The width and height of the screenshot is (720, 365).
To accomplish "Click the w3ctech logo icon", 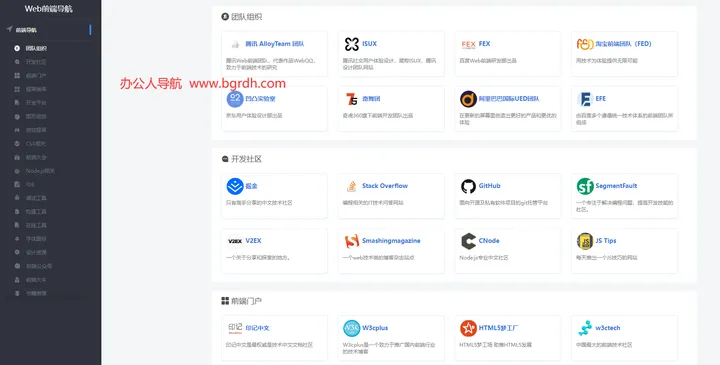I will click(585, 328).
